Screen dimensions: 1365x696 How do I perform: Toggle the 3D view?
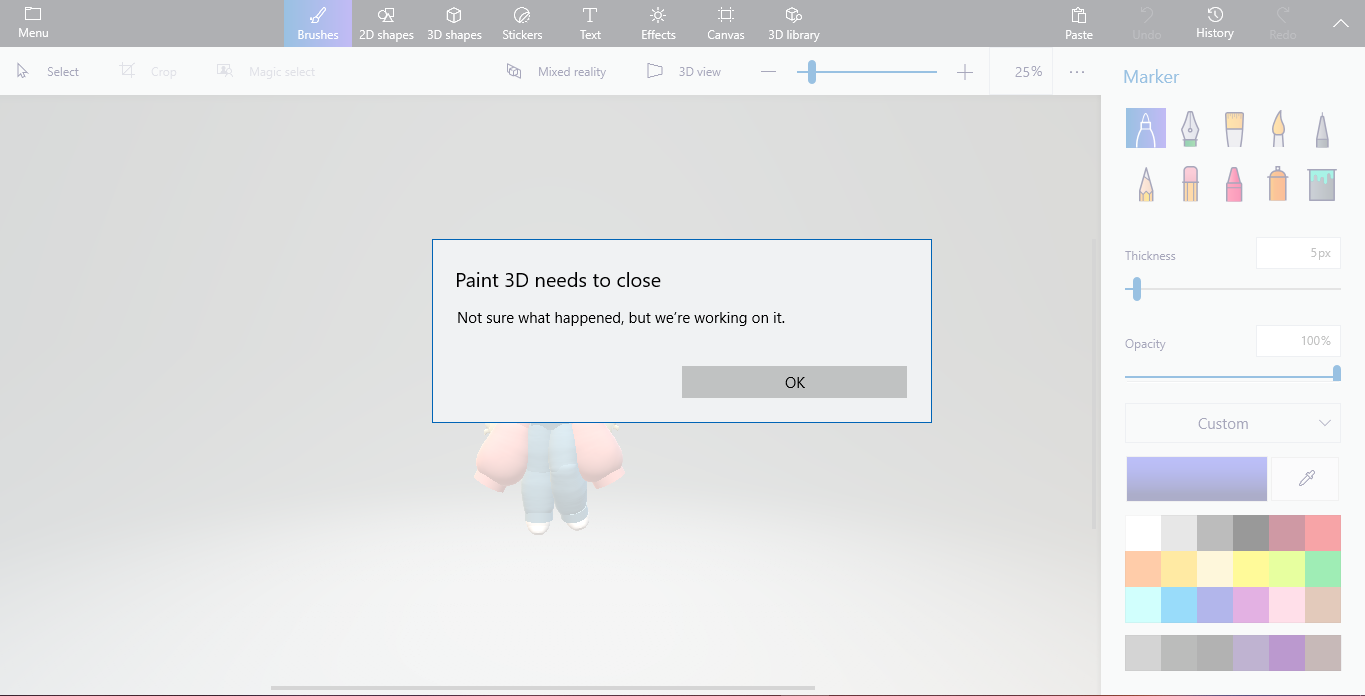[x=684, y=72]
